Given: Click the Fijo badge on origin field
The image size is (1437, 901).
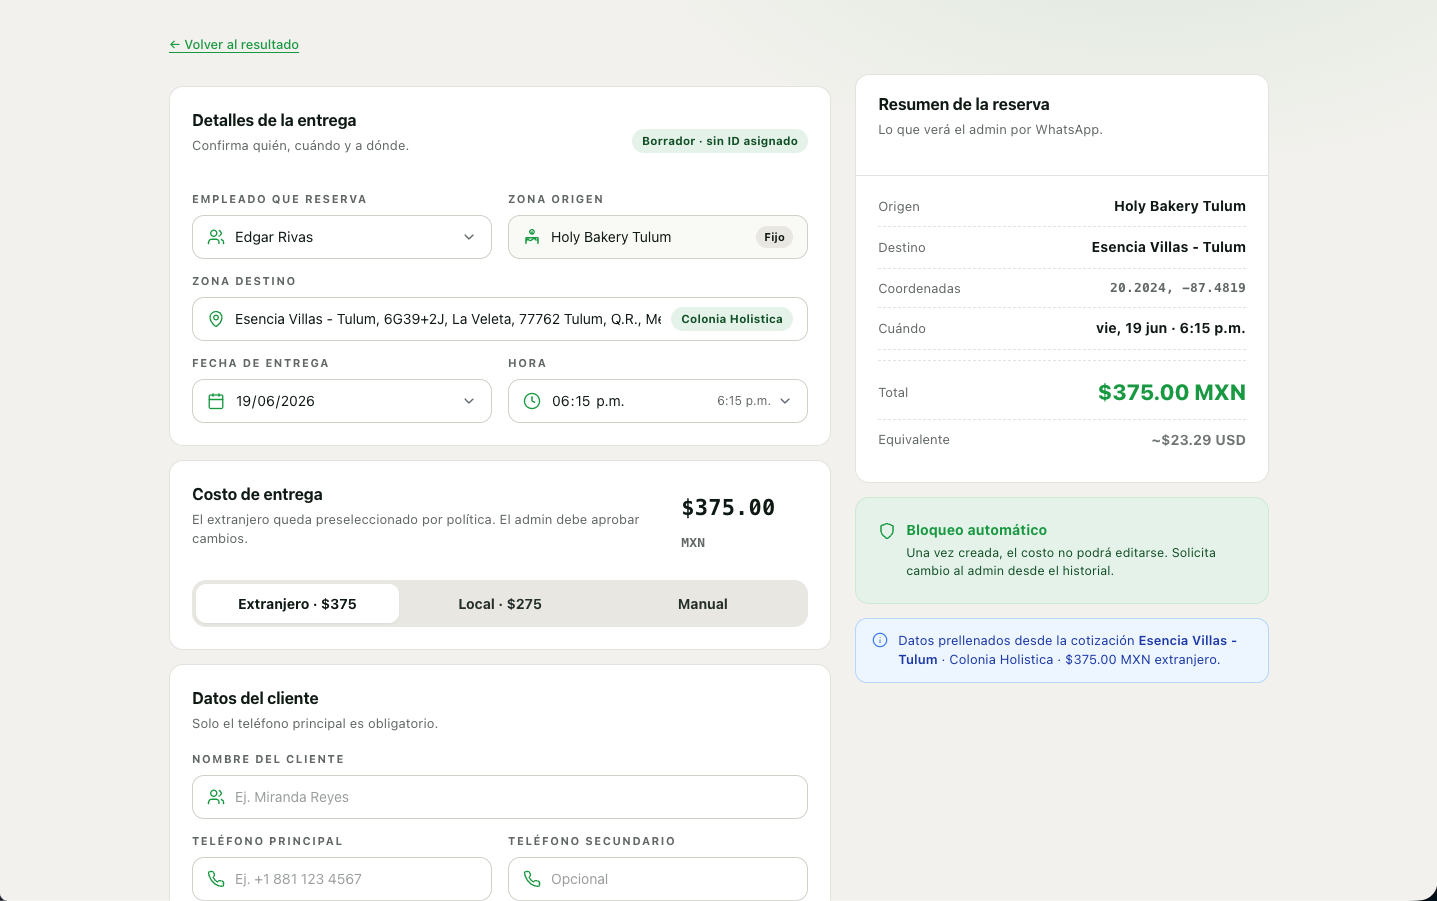Looking at the screenshot, I should coord(774,237).
